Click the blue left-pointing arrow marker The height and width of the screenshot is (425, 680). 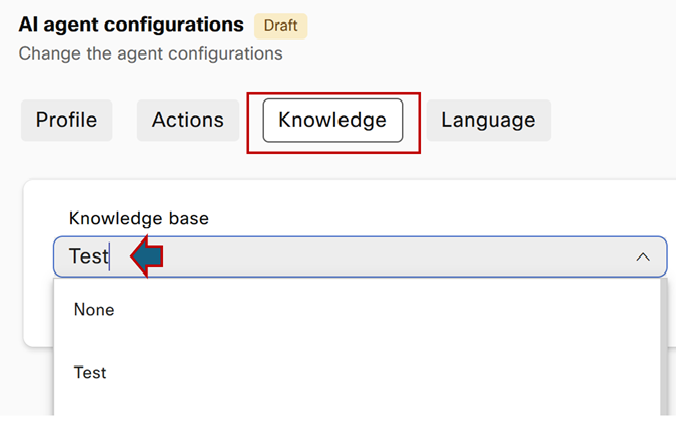coord(147,256)
